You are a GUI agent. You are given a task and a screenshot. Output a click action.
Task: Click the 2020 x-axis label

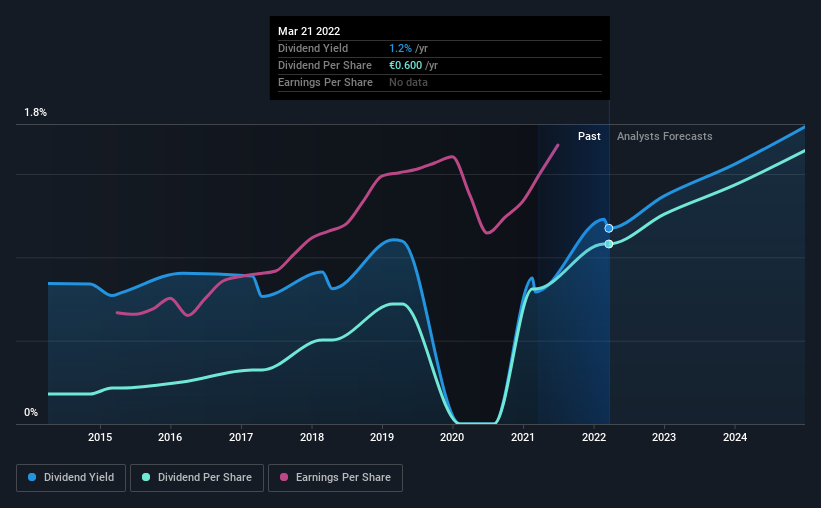[x=452, y=437]
